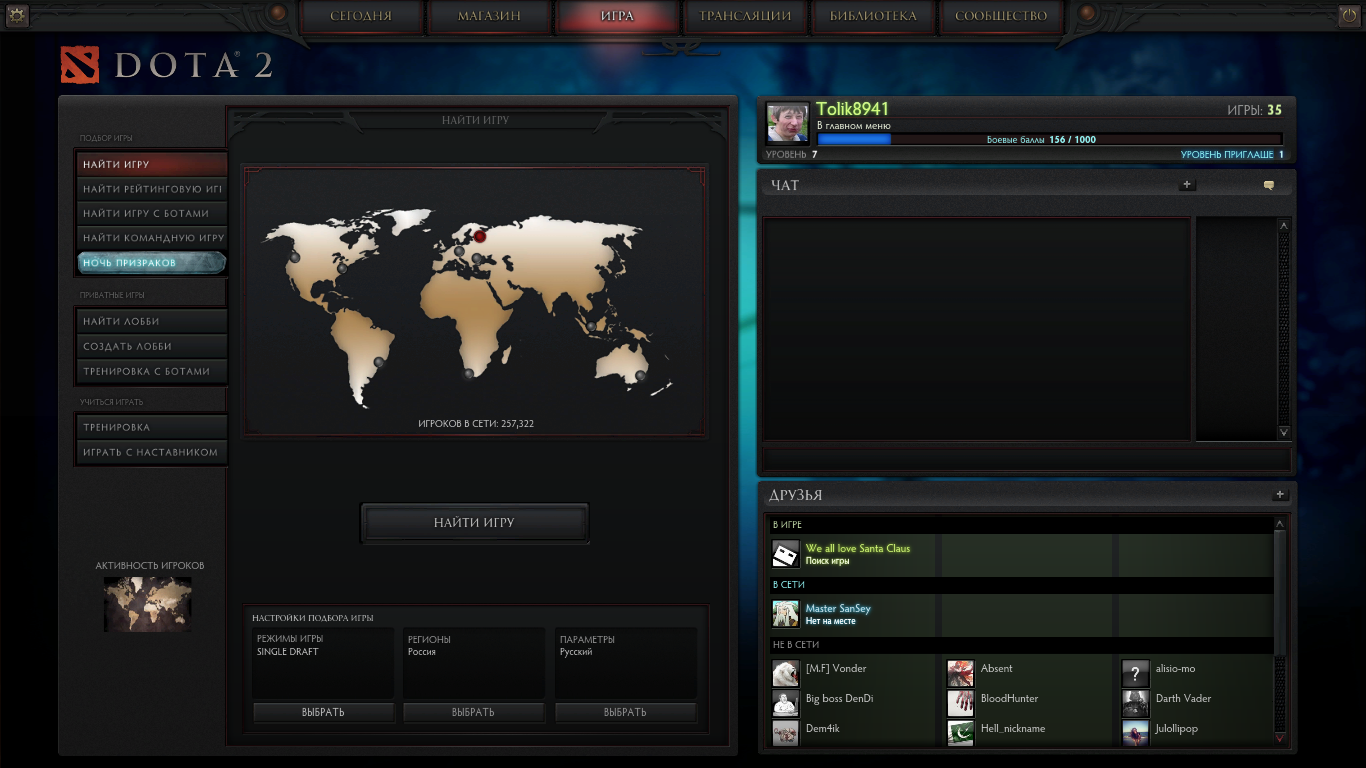Click [M.F] Vonder avatar
1366x768 pixels.
click(x=786, y=674)
